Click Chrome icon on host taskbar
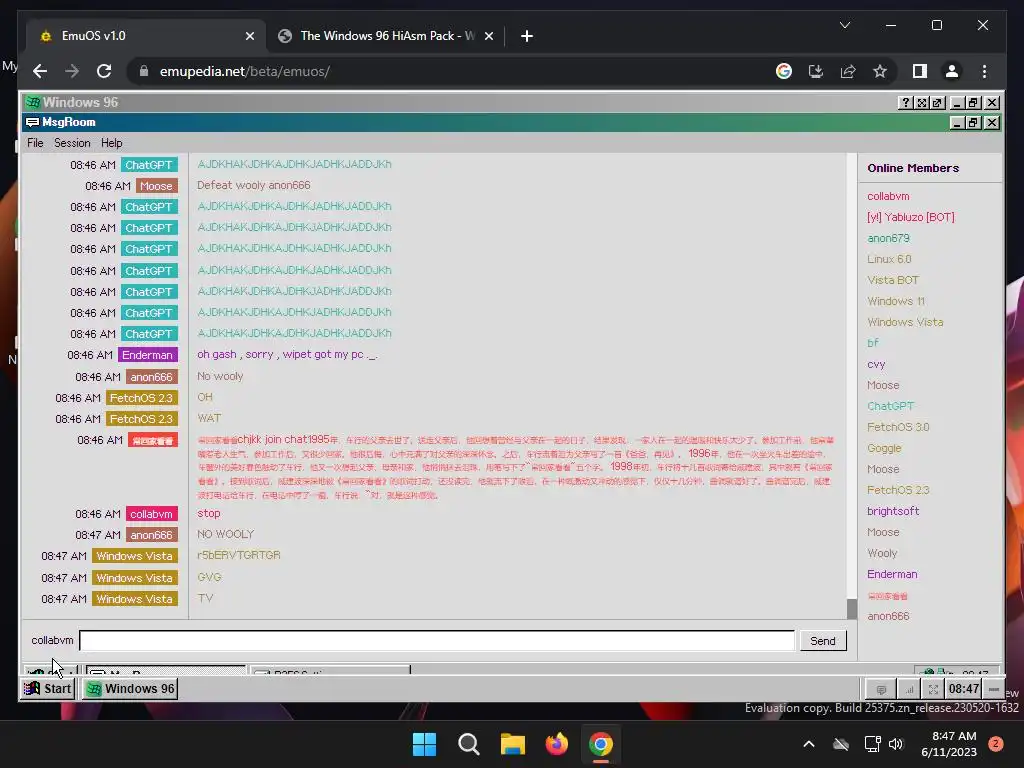Screen dimensions: 1024x768 (x=601, y=744)
